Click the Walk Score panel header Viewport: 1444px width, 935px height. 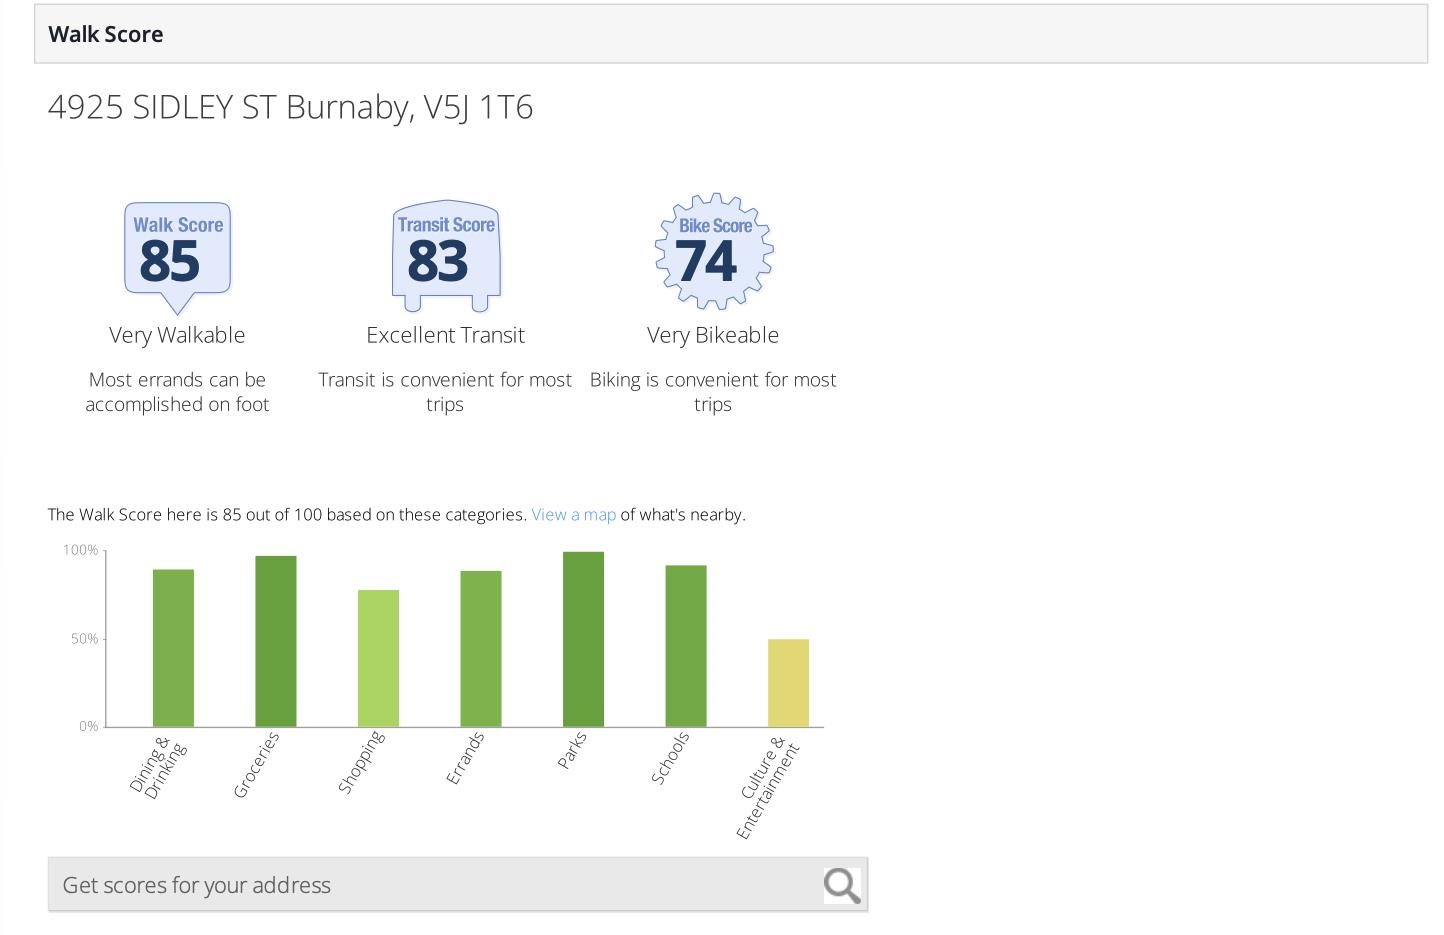tap(731, 34)
